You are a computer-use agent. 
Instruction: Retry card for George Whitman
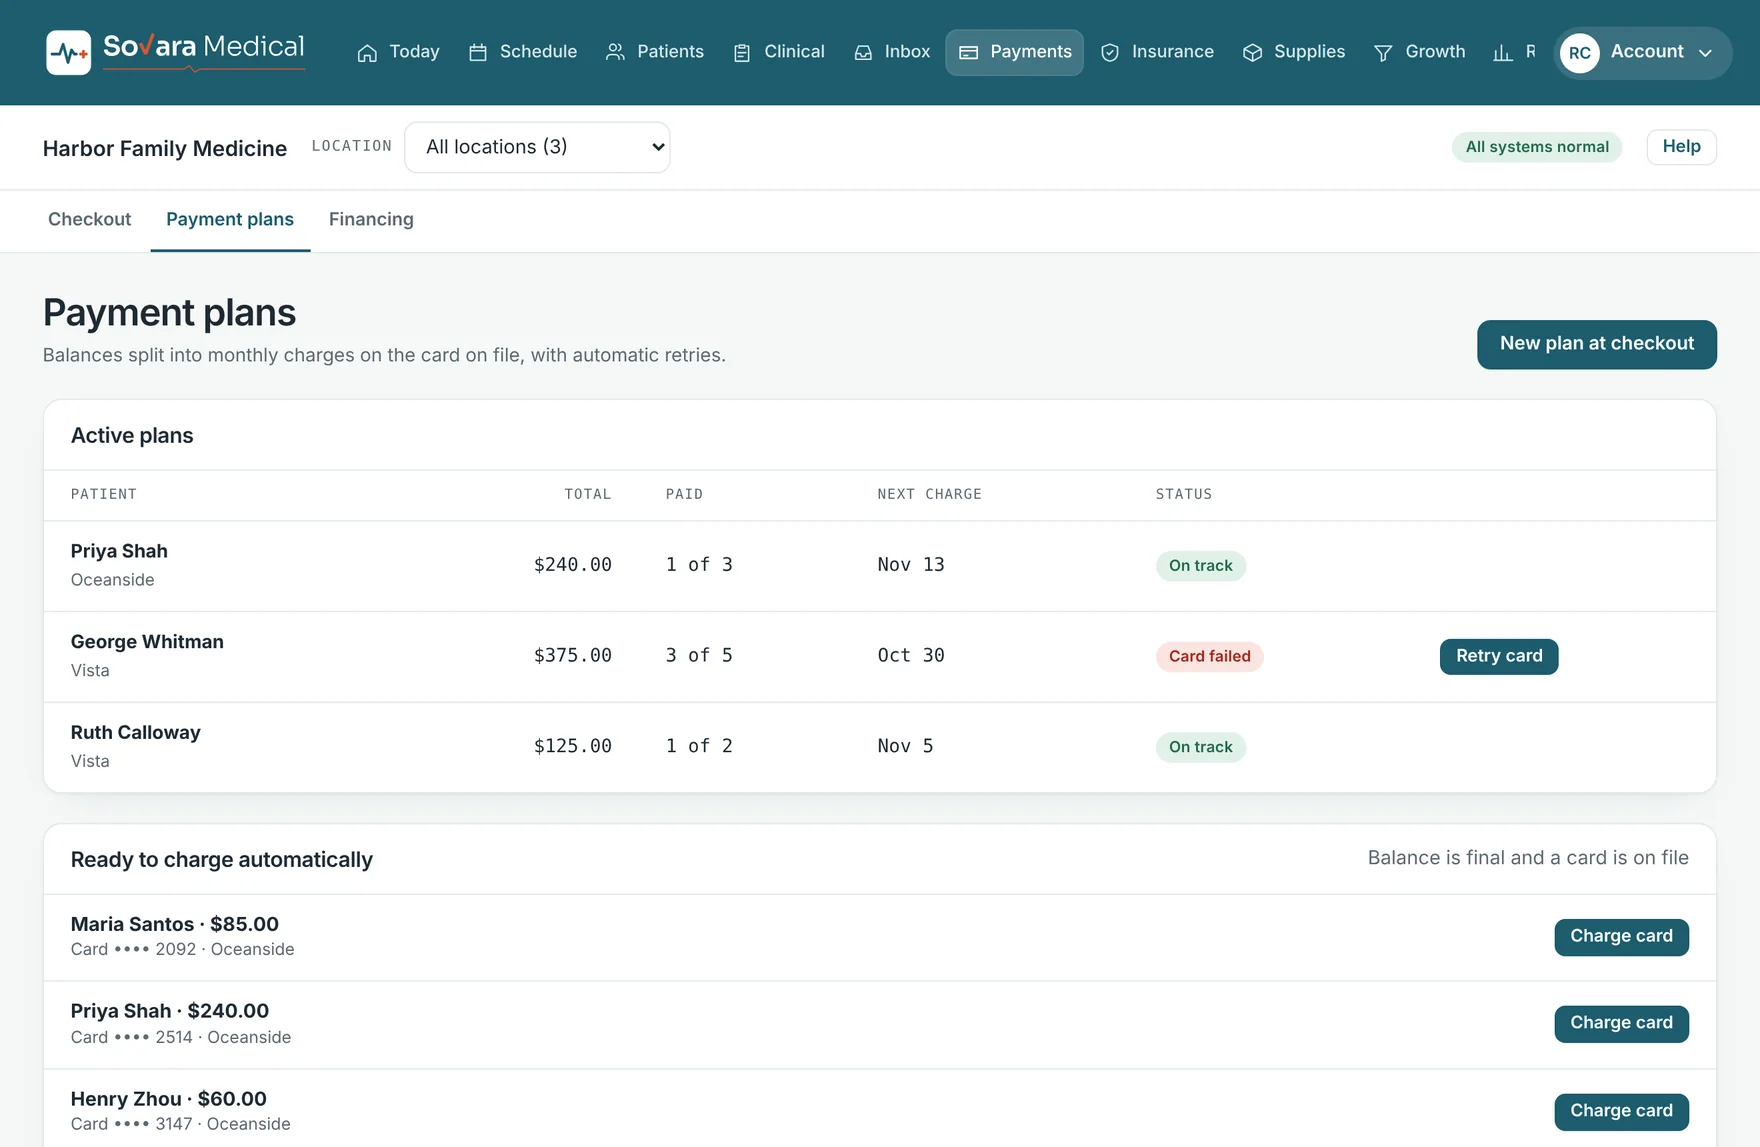tap(1499, 656)
